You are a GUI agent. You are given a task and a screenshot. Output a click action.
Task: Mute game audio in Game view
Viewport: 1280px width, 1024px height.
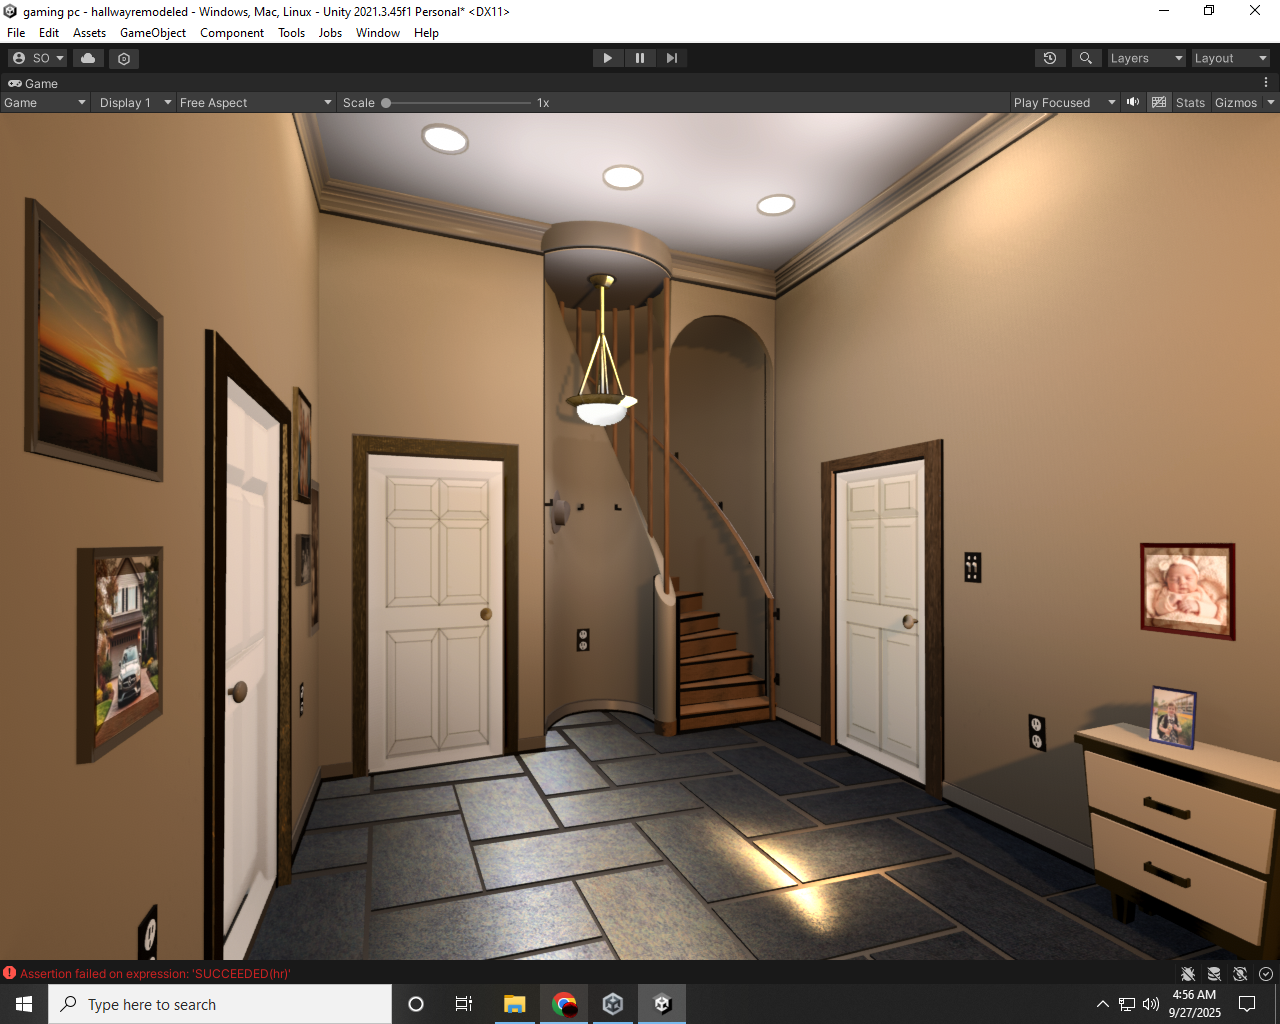click(x=1133, y=102)
